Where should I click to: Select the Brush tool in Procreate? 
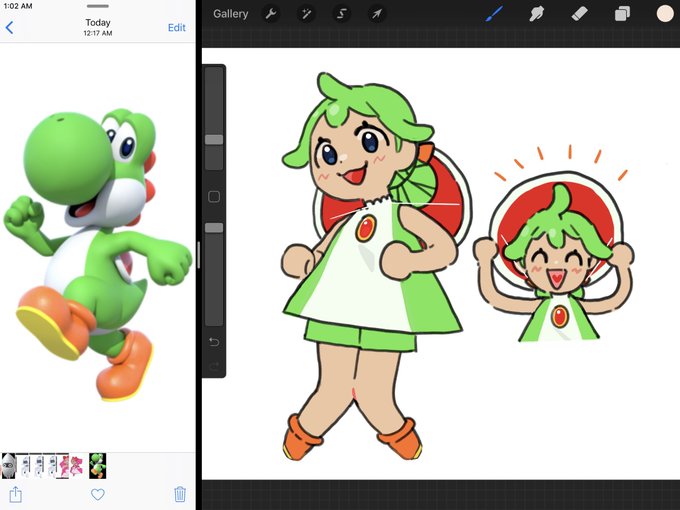(494, 14)
